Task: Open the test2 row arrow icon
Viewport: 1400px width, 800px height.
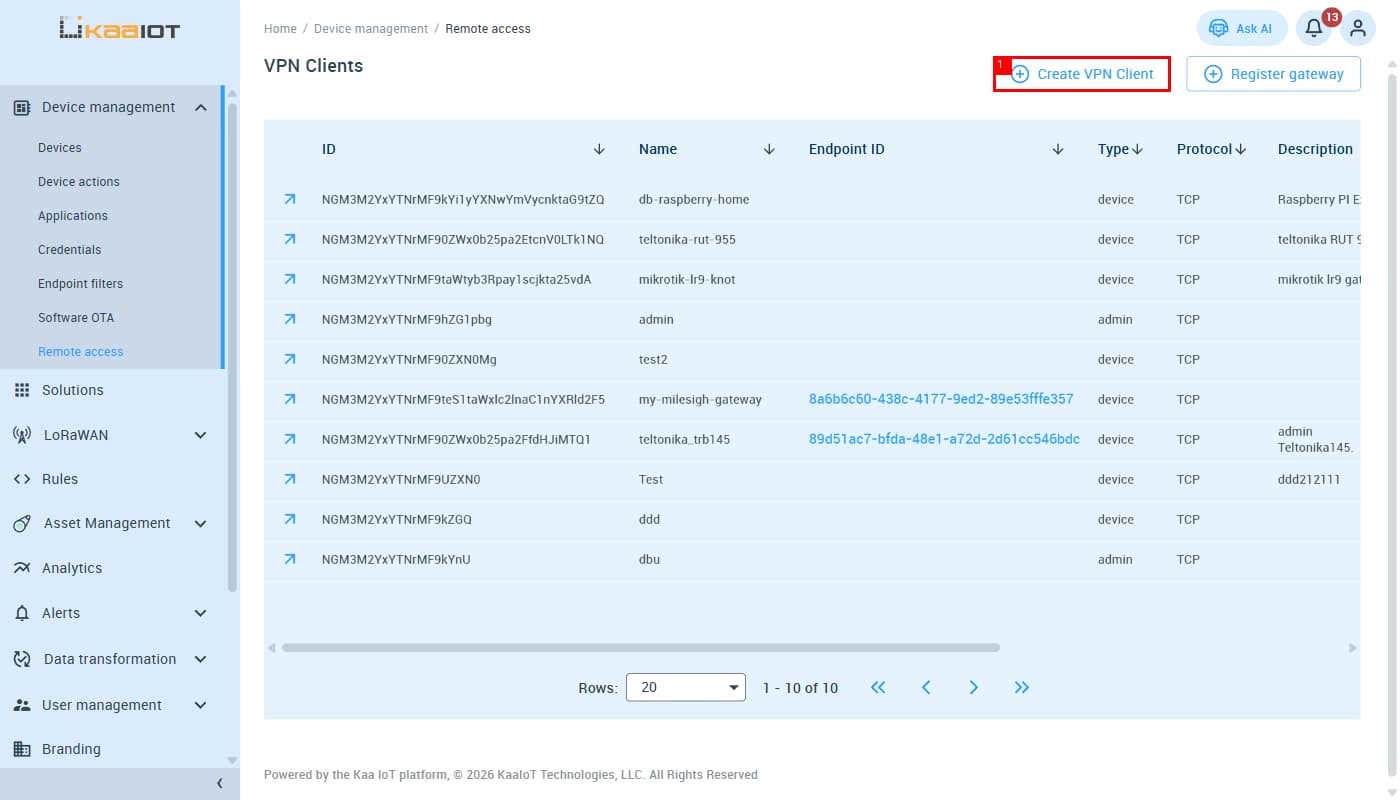Action: pos(289,359)
